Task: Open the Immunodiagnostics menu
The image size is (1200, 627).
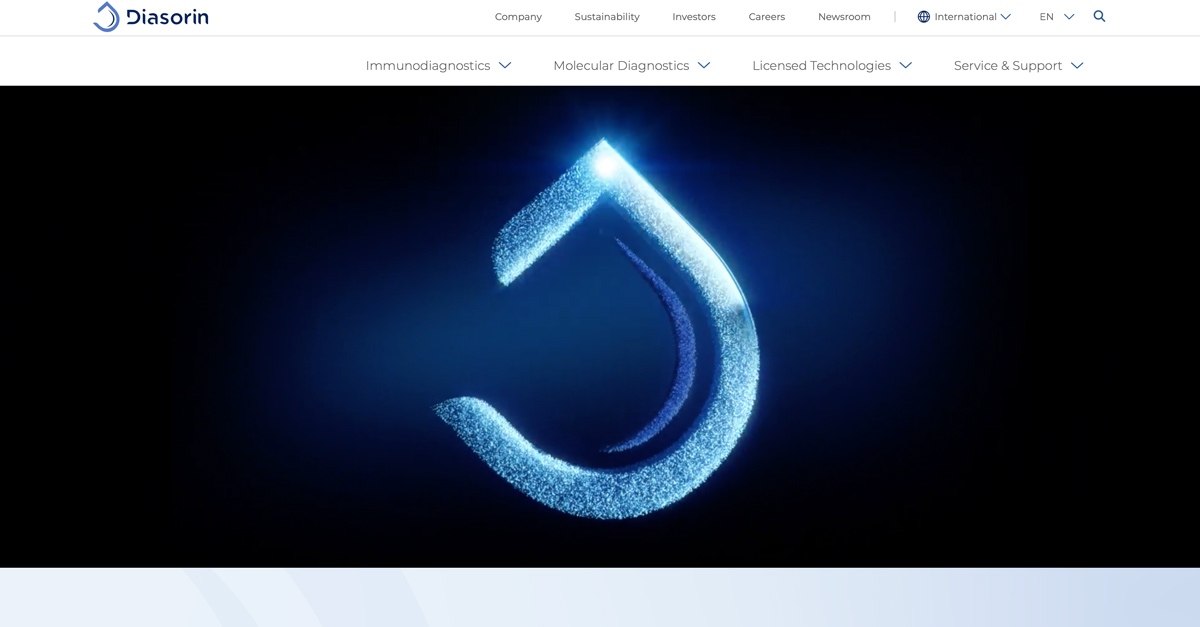Action: 428,66
